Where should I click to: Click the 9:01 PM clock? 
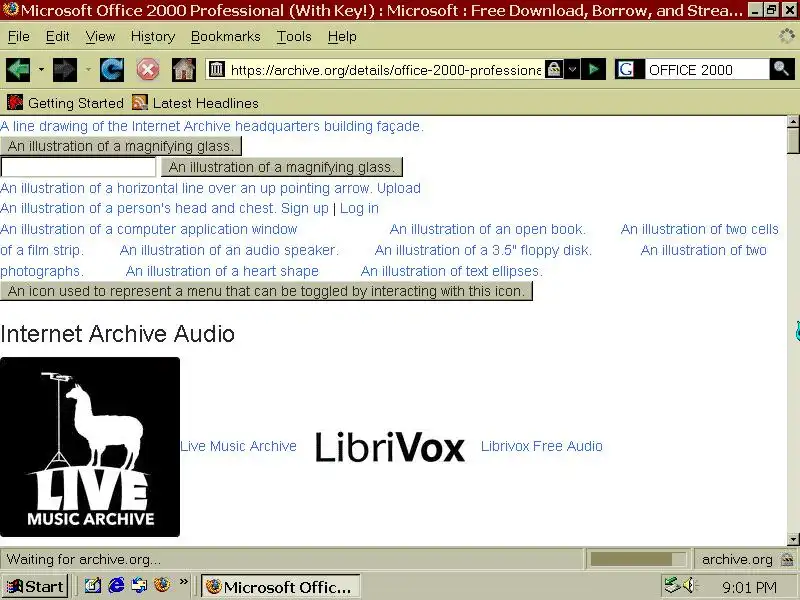point(749,588)
